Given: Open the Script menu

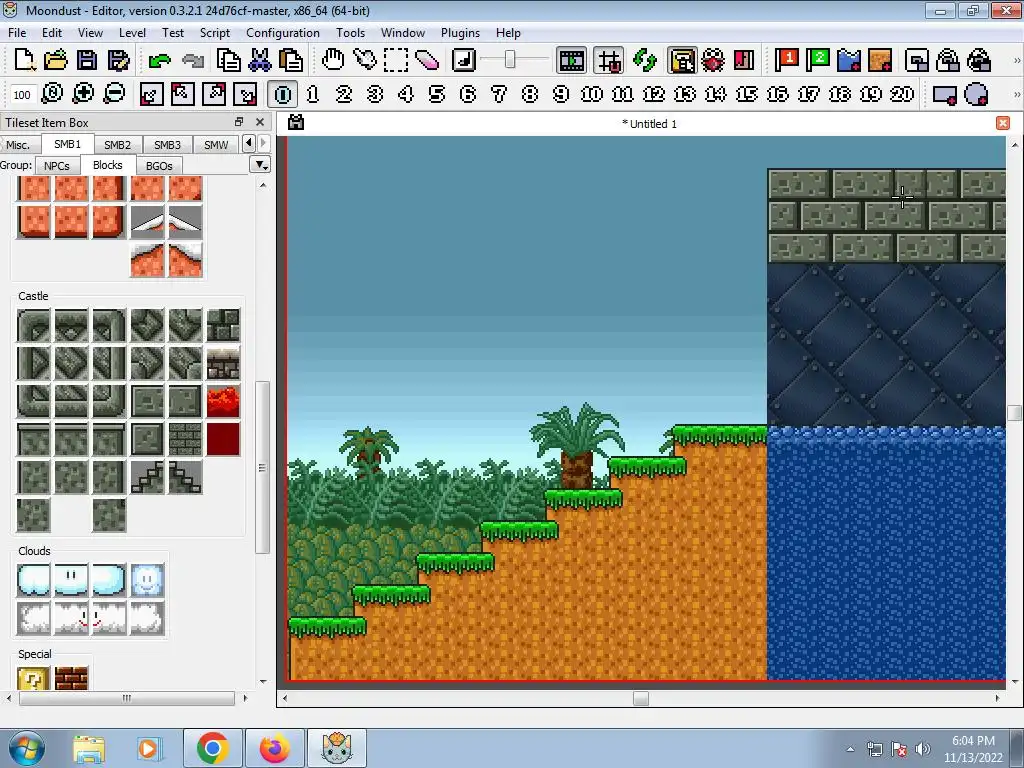Looking at the screenshot, I should coord(214,33).
